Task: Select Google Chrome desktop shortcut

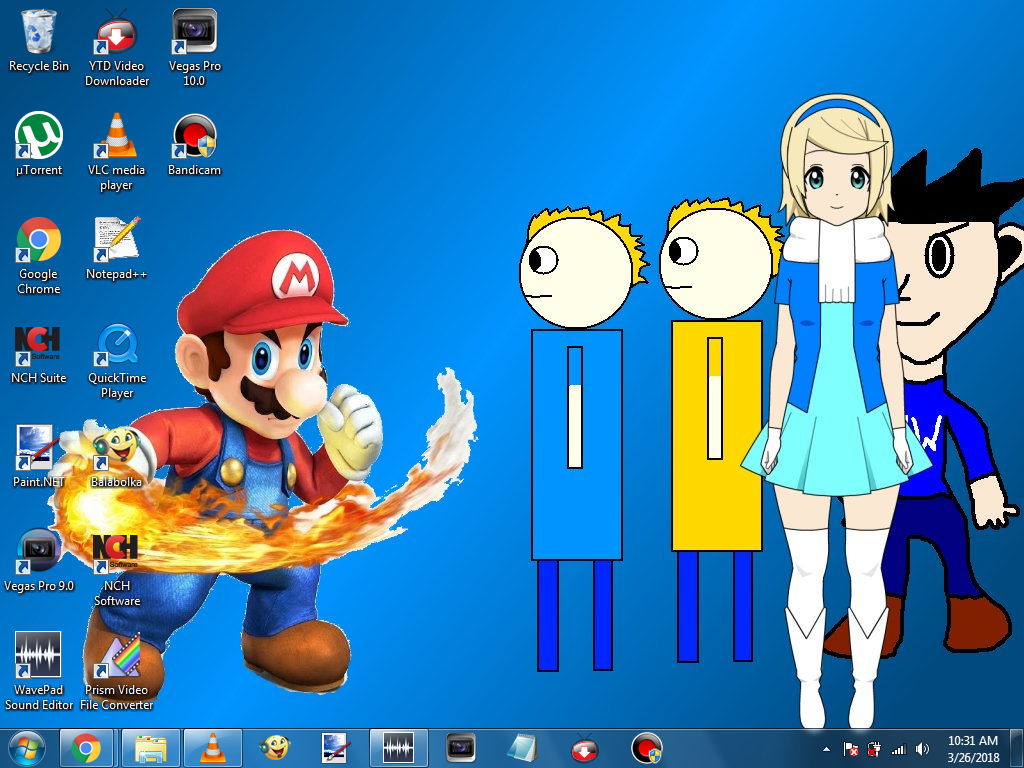Action: click(39, 256)
